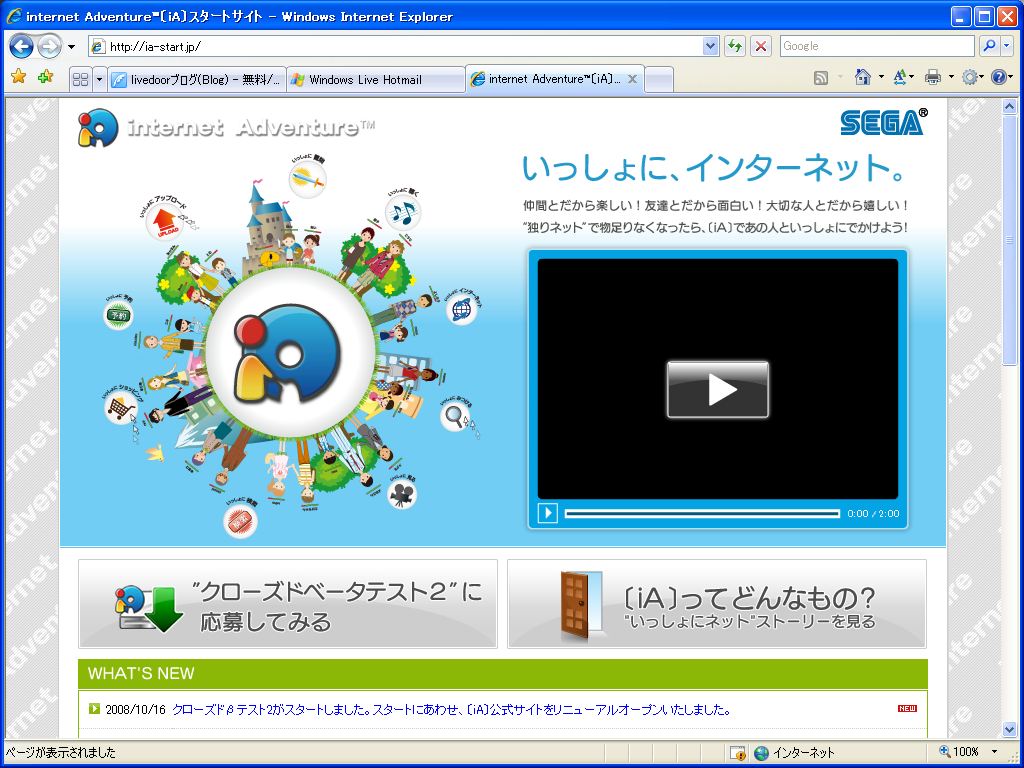Click the internet Adventure logo
This screenshot has height=768, width=1024.
pyautogui.click(x=226, y=127)
